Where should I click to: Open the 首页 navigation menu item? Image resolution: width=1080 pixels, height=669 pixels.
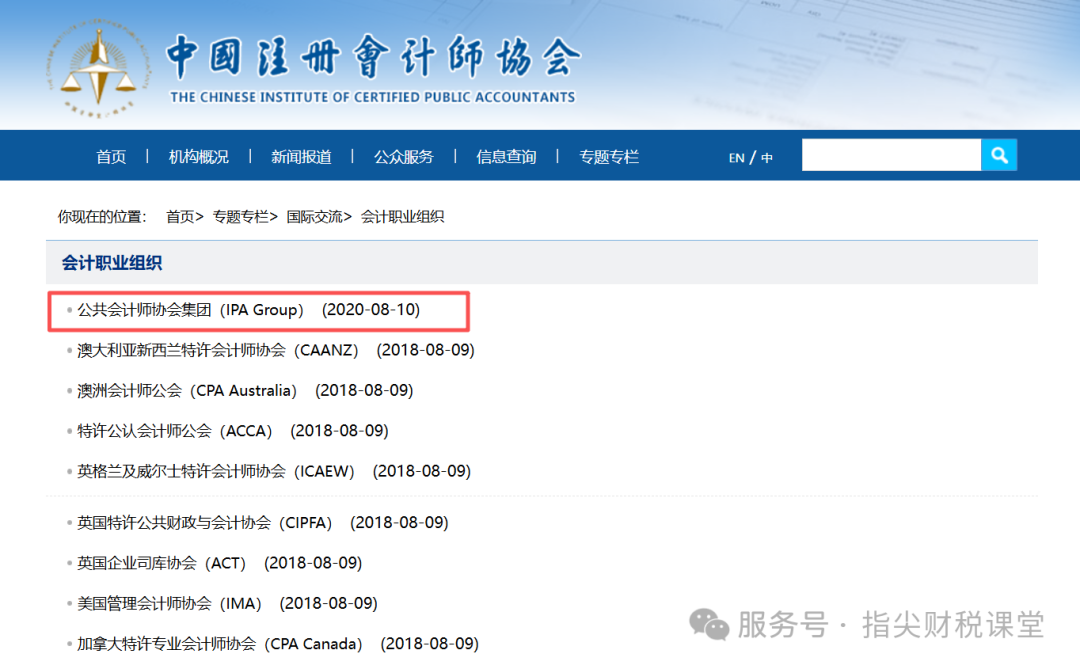pyautogui.click(x=111, y=157)
